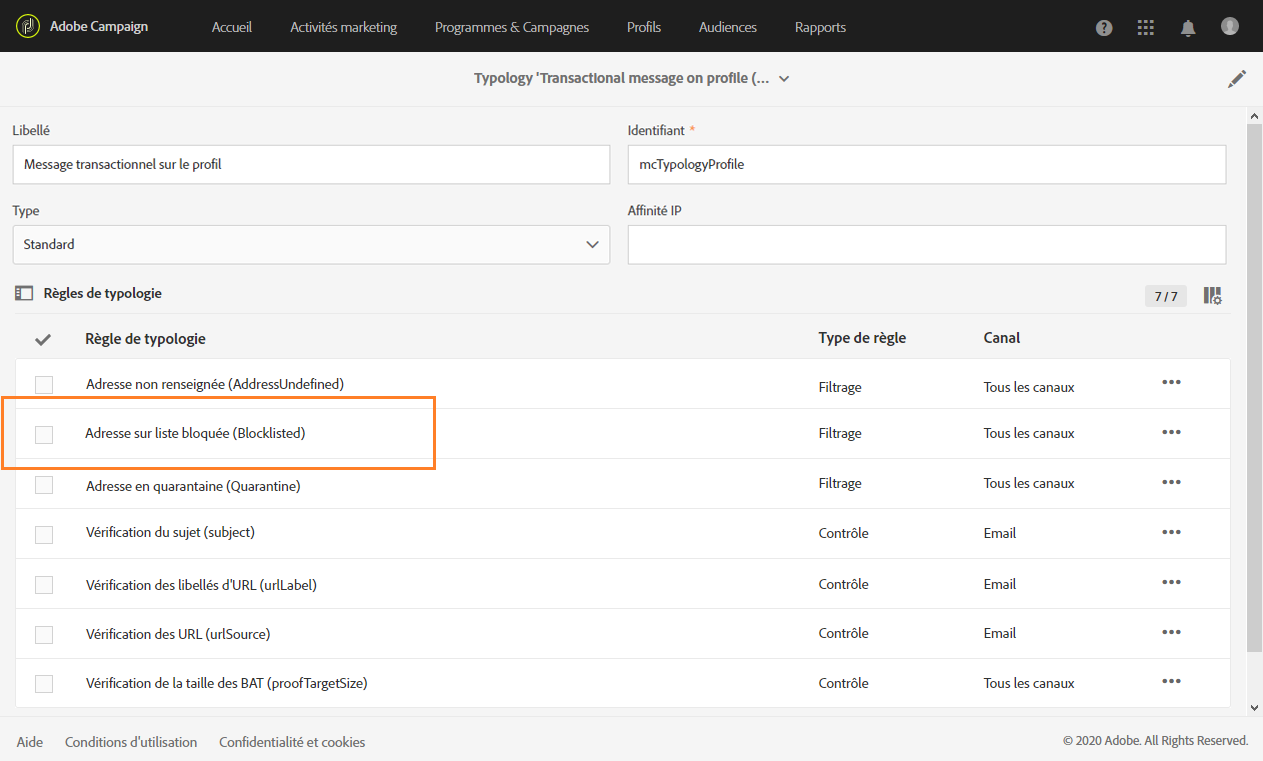Open the Confidentialité et cookies link
1263x761 pixels.
292,742
